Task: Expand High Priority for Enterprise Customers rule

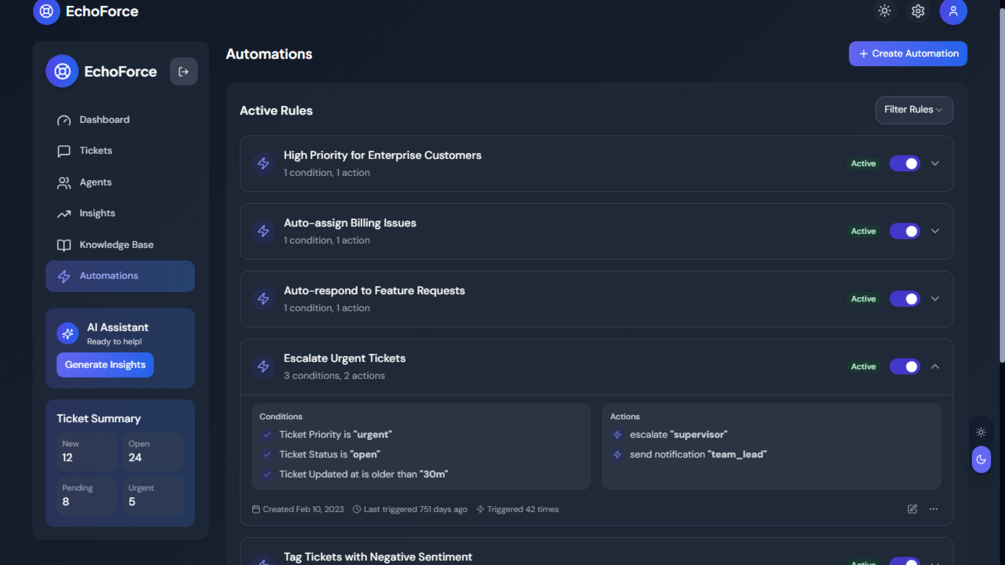Action: 935,163
